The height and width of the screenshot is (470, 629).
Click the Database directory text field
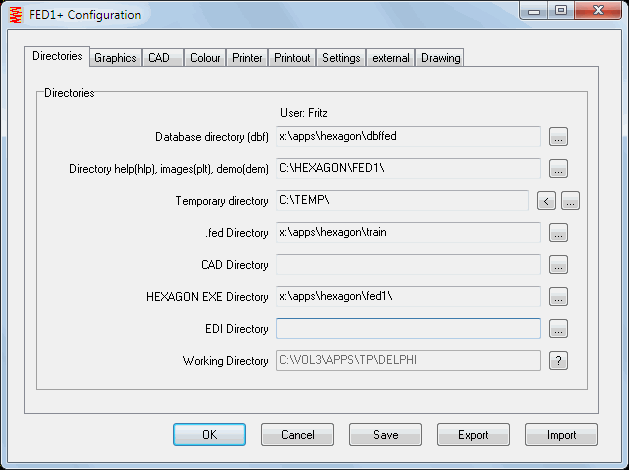(408, 136)
